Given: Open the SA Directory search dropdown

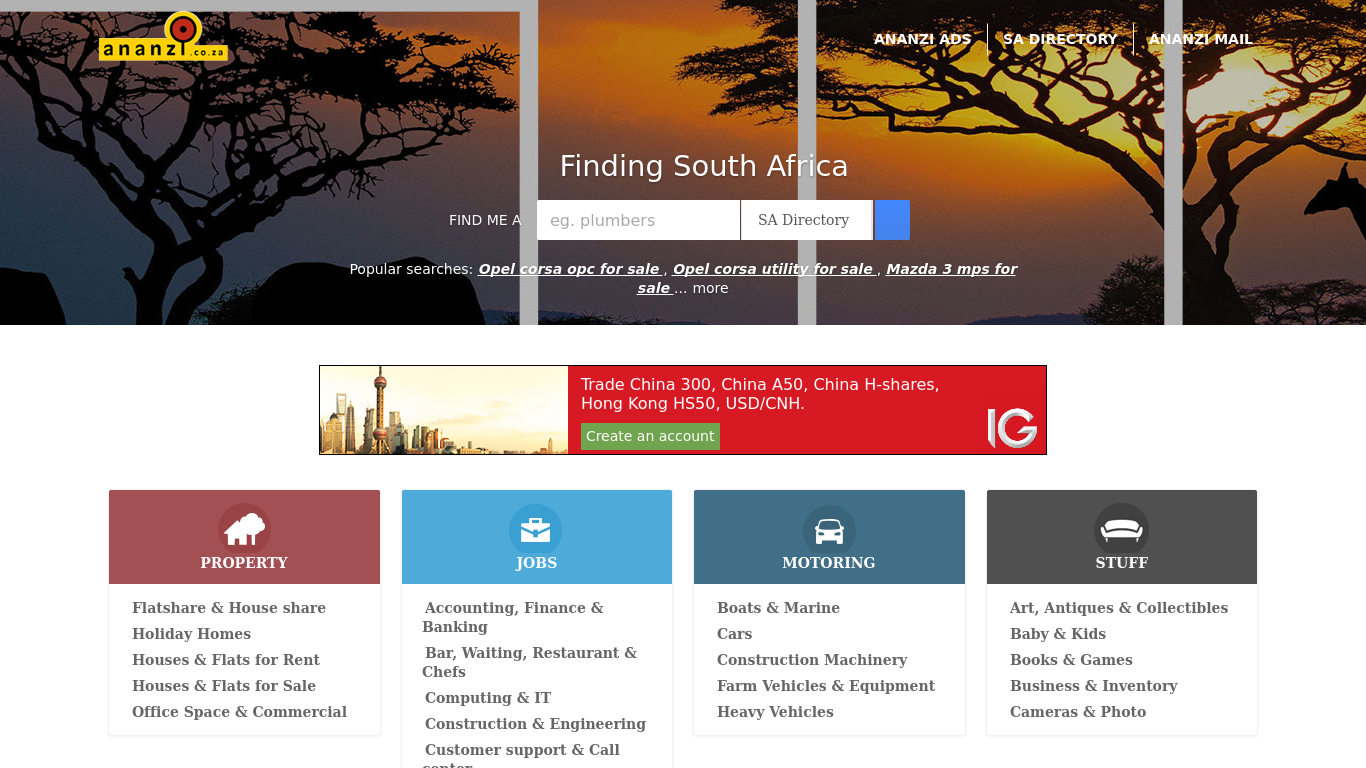Looking at the screenshot, I should tap(807, 220).
